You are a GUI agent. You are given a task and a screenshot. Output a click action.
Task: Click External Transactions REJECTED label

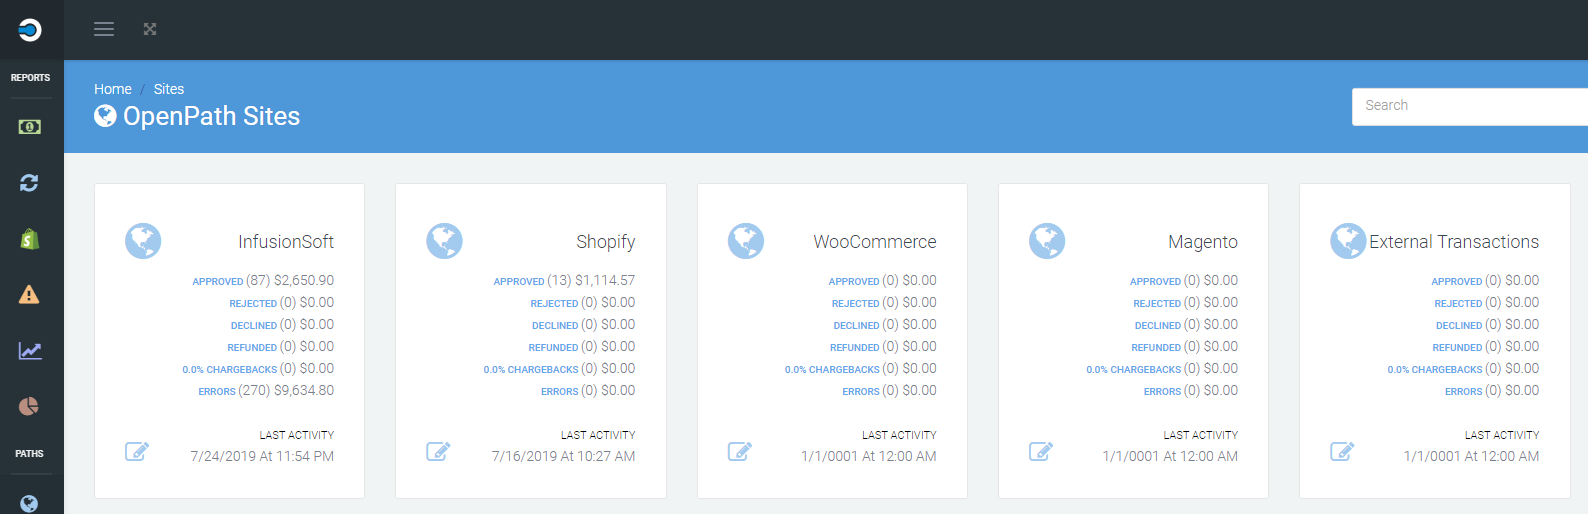[x=1459, y=304]
